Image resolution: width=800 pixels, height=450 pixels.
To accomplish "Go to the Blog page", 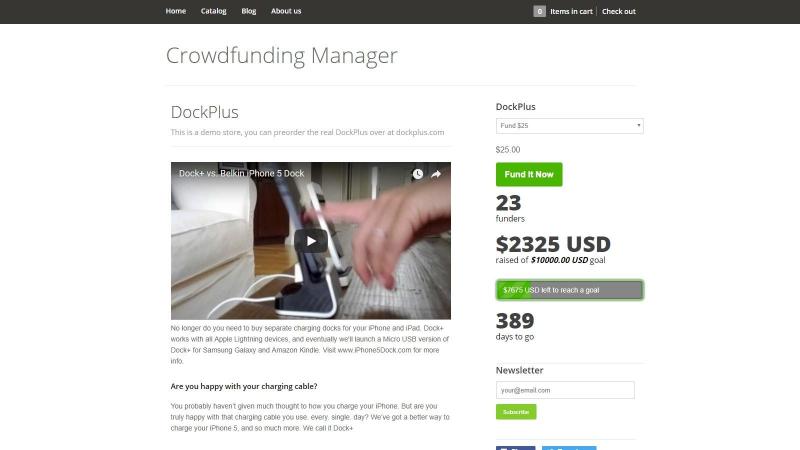I will (248, 11).
